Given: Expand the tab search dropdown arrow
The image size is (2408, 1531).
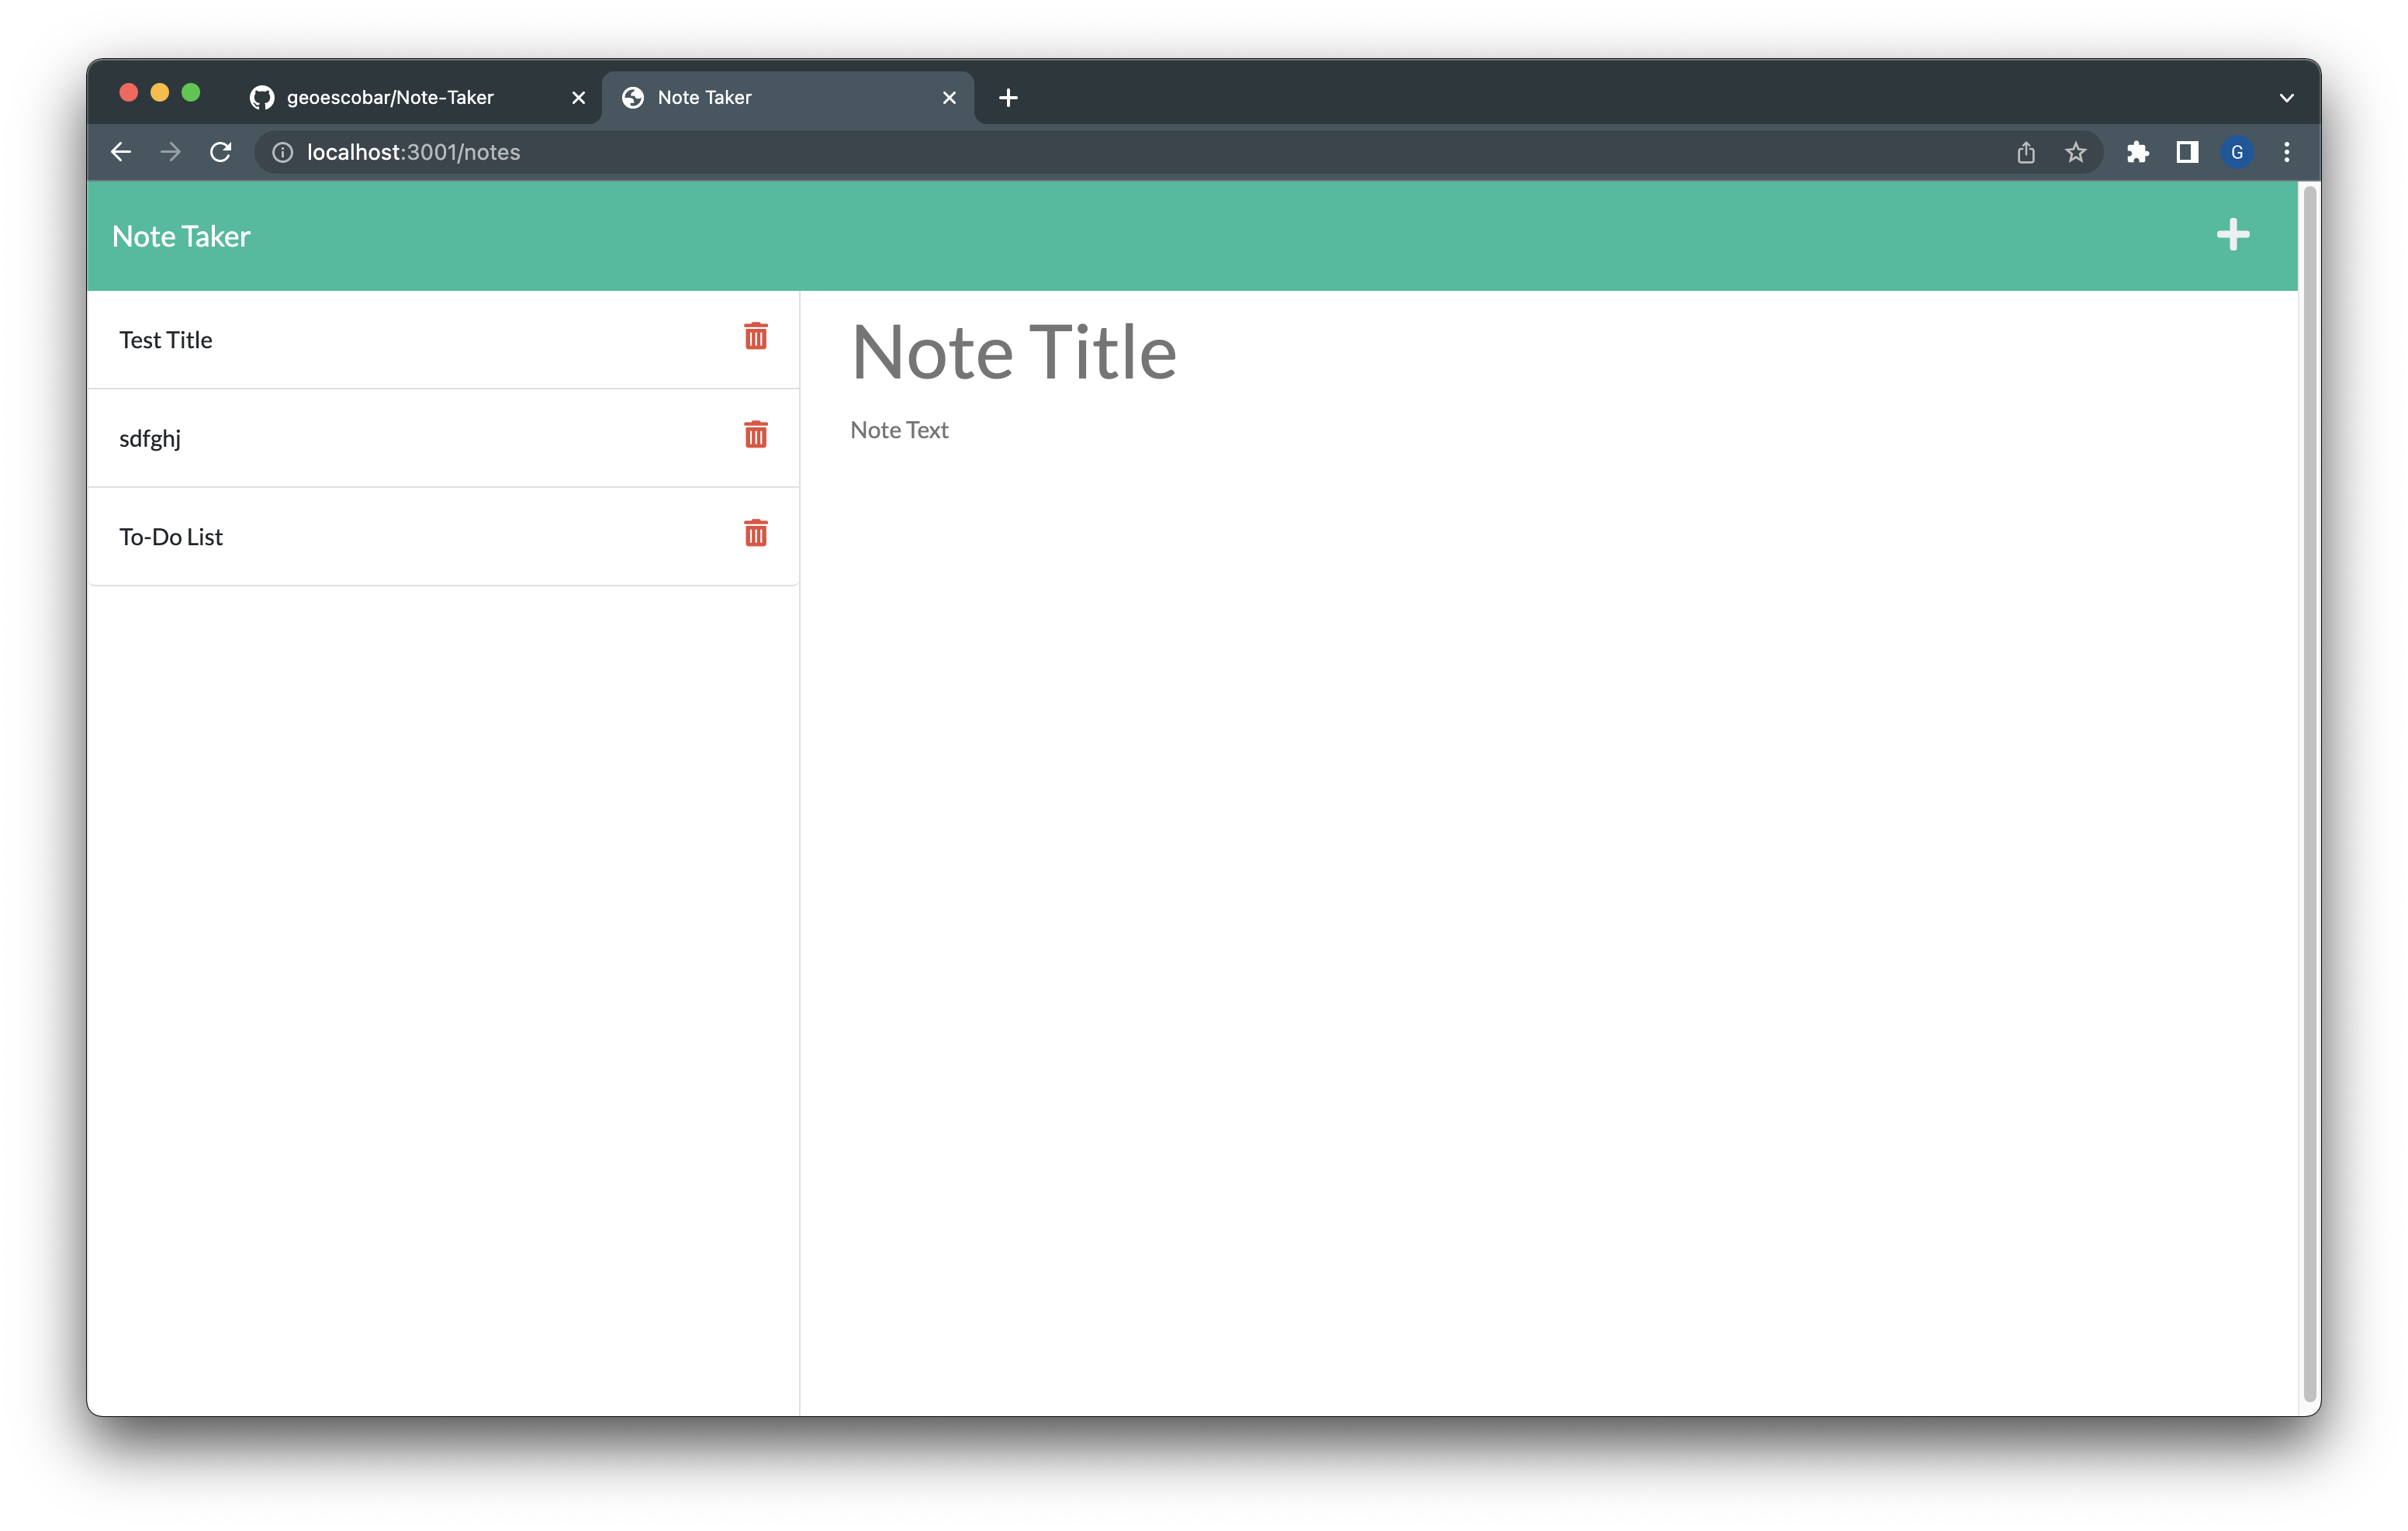Looking at the screenshot, I should (x=2286, y=98).
